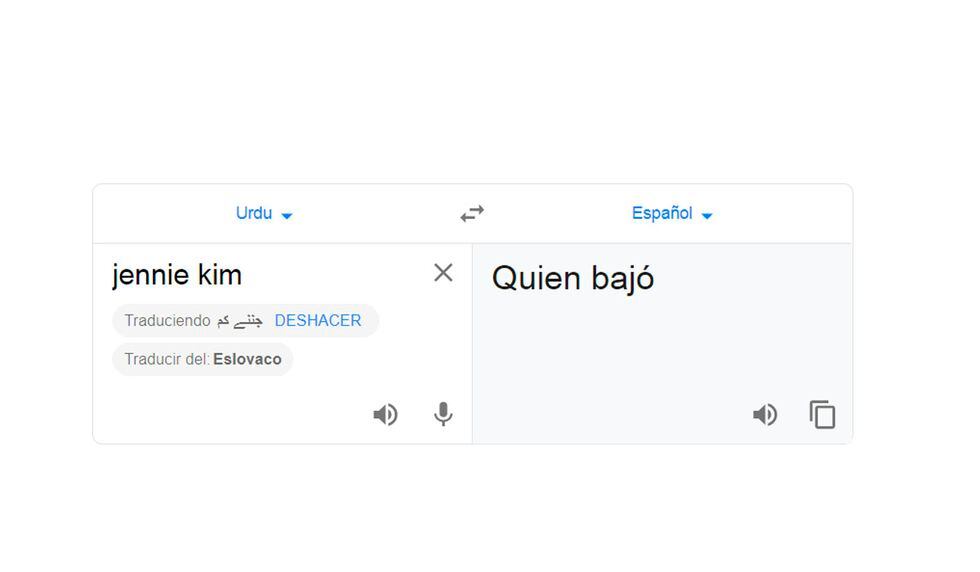Open the Español target language selector

[662, 213]
